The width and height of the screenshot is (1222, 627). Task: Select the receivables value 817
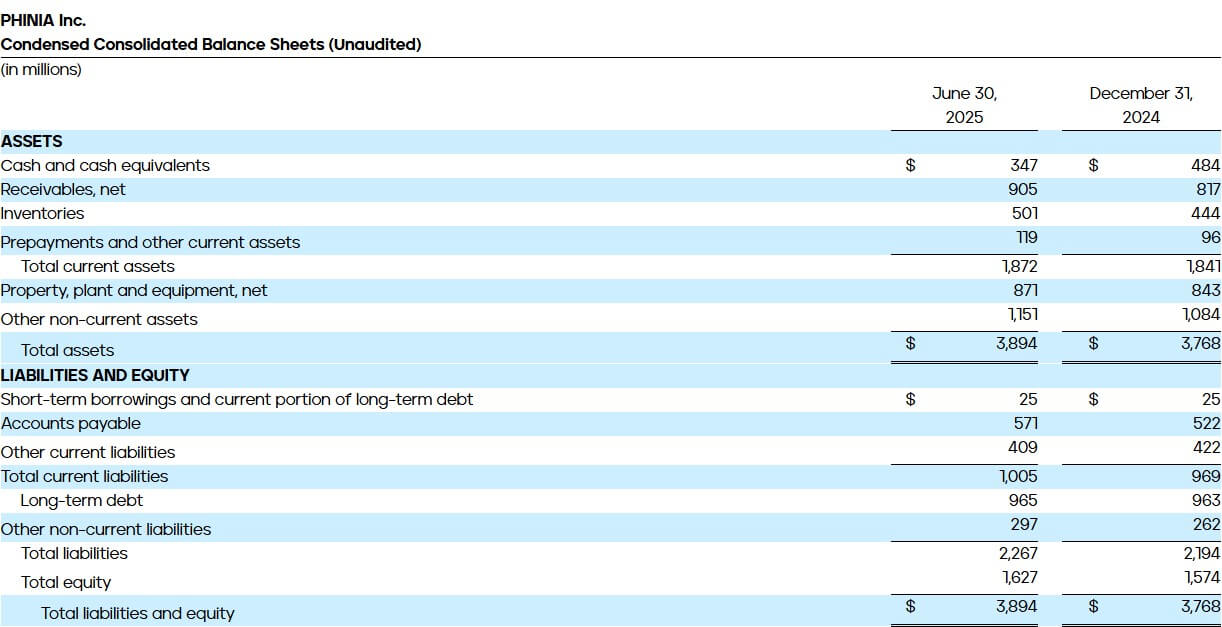pos(1208,190)
